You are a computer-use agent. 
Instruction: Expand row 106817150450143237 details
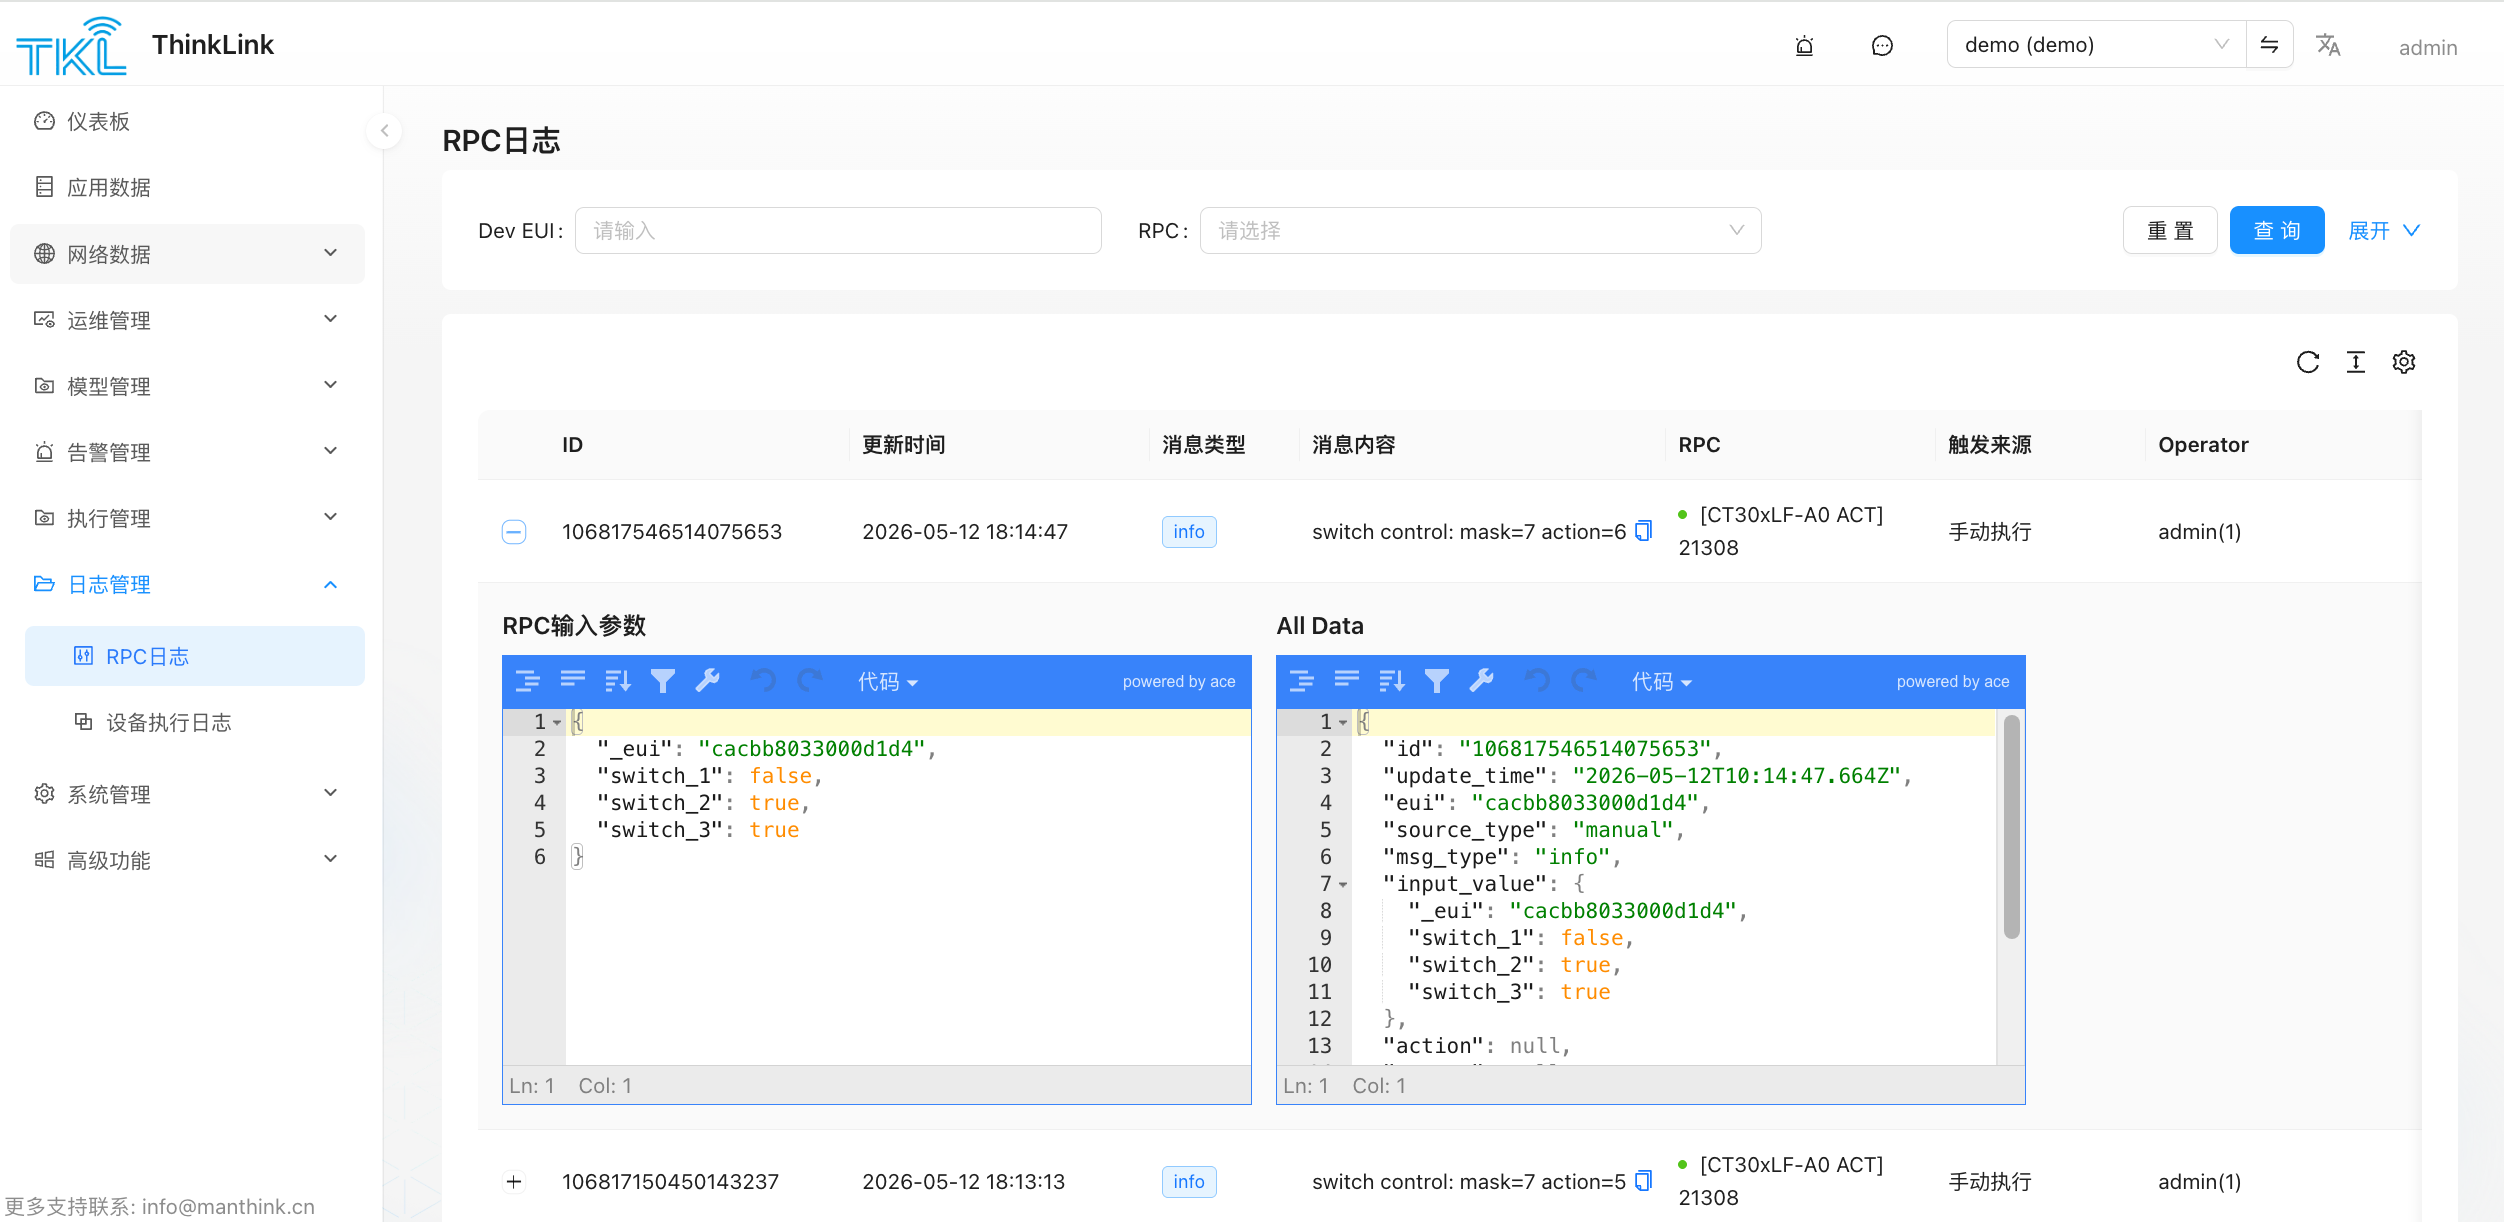514,1182
